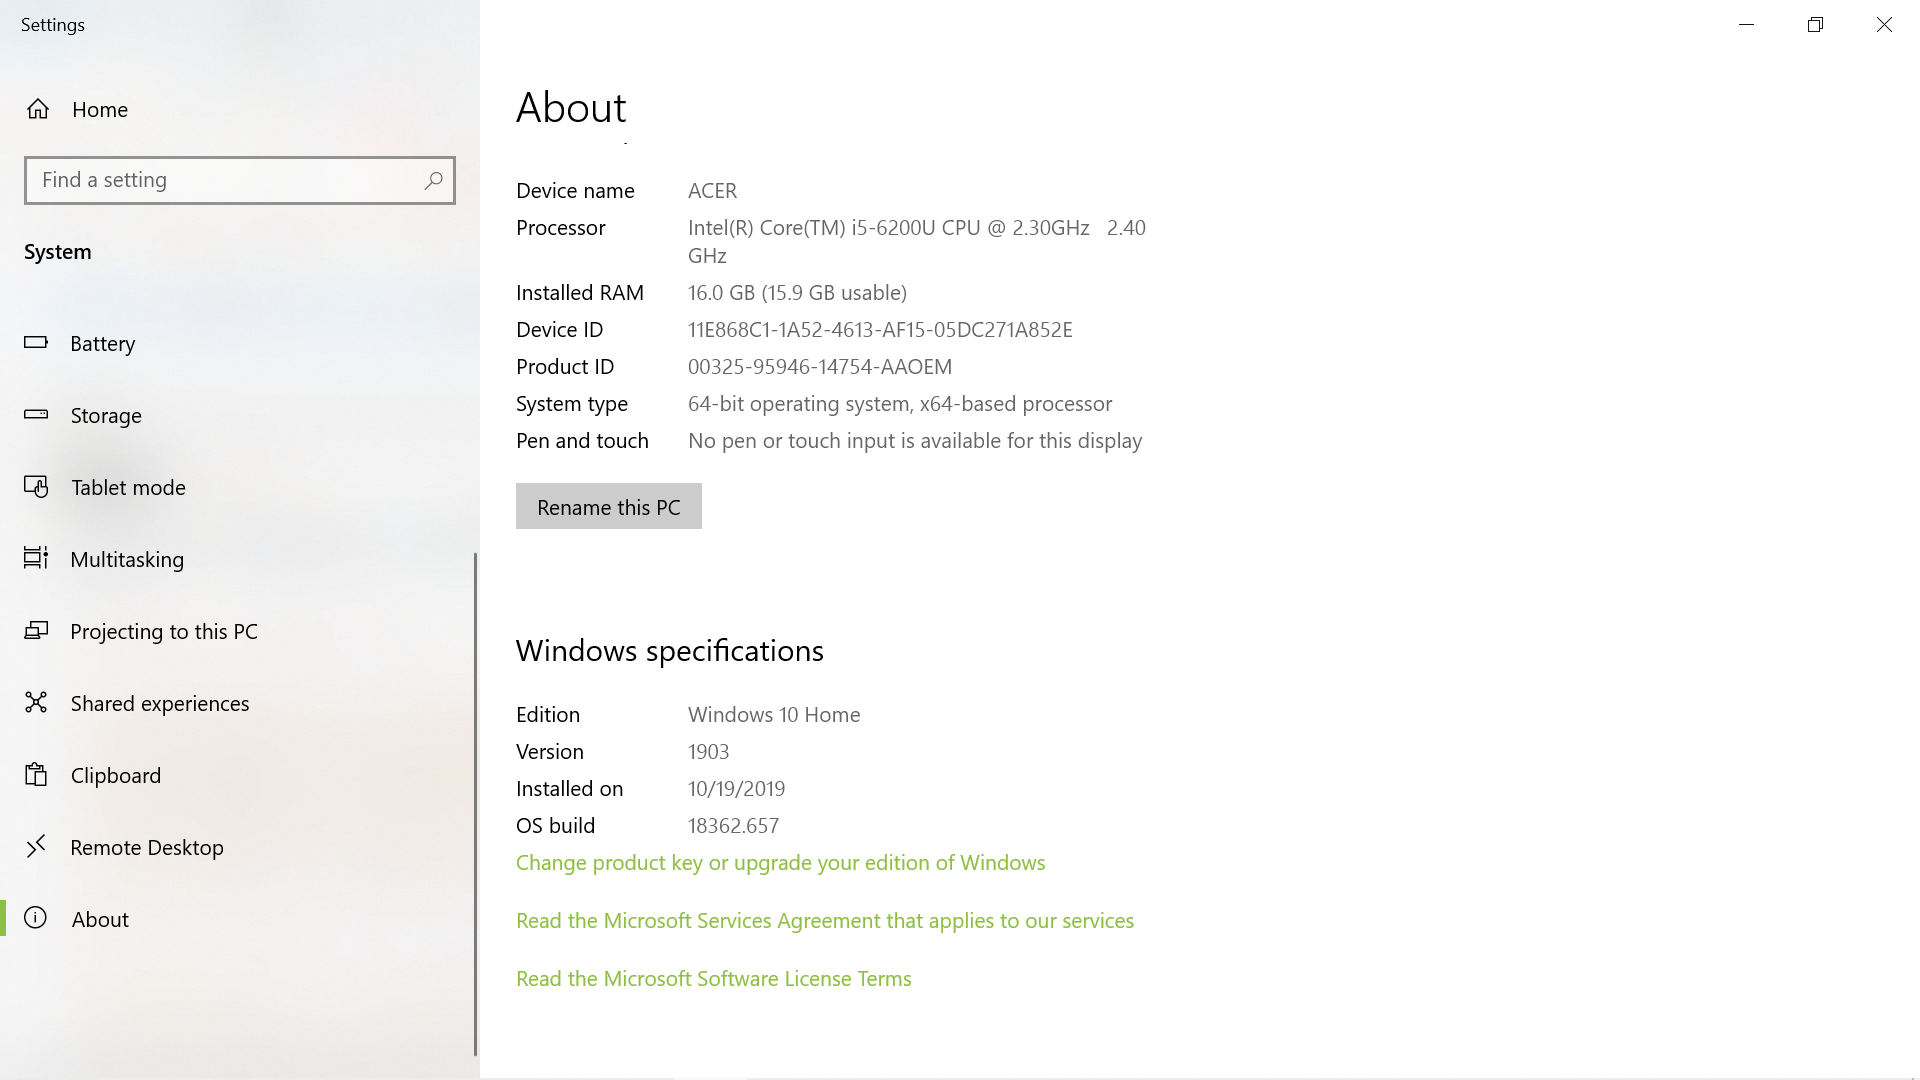This screenshot has height=1080, width=1920.
Task: Open Storage settings page
Action: click(240, 415)
